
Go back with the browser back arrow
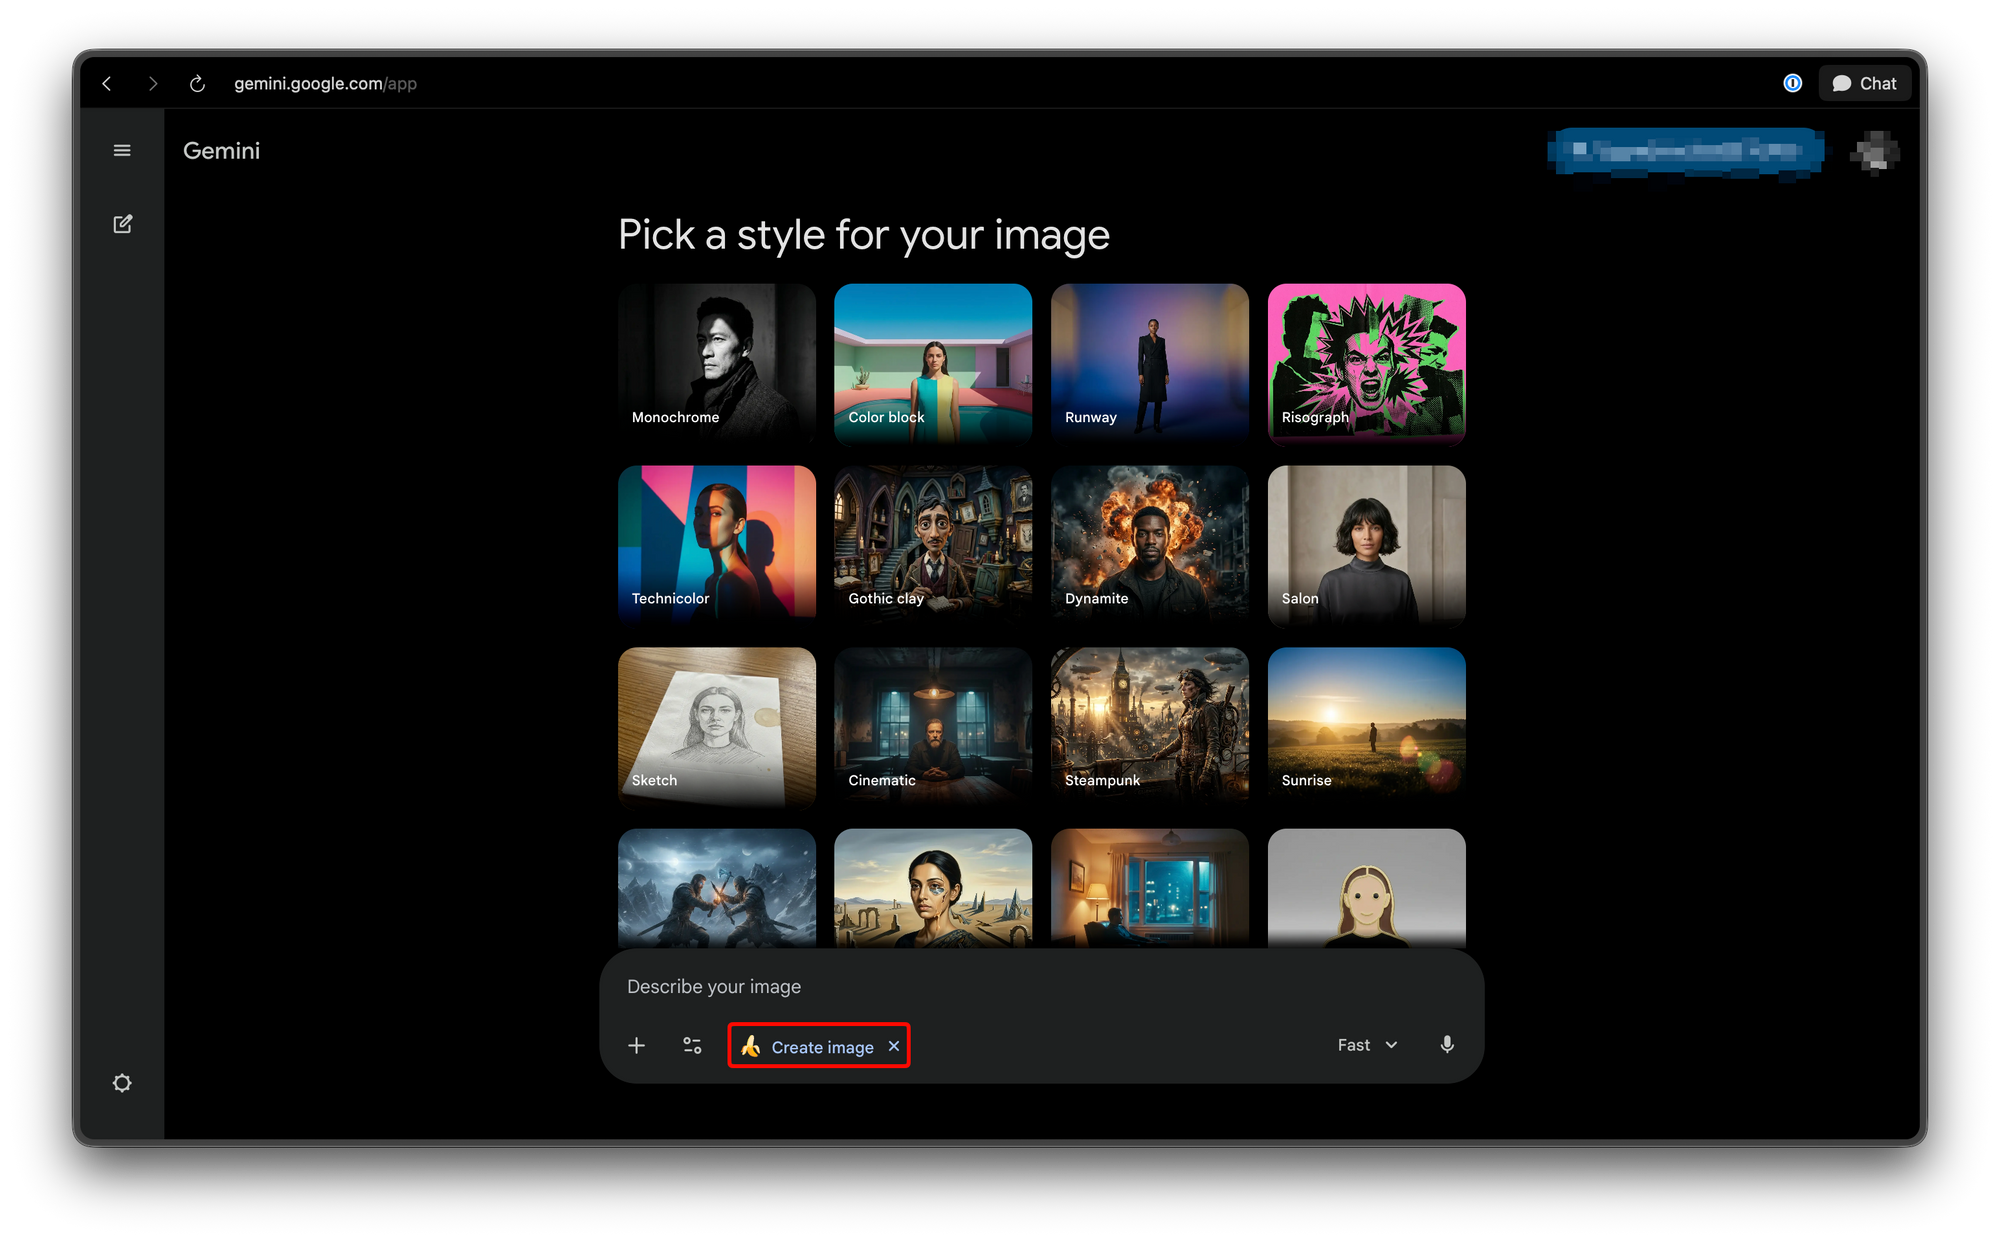click(107, 84)
